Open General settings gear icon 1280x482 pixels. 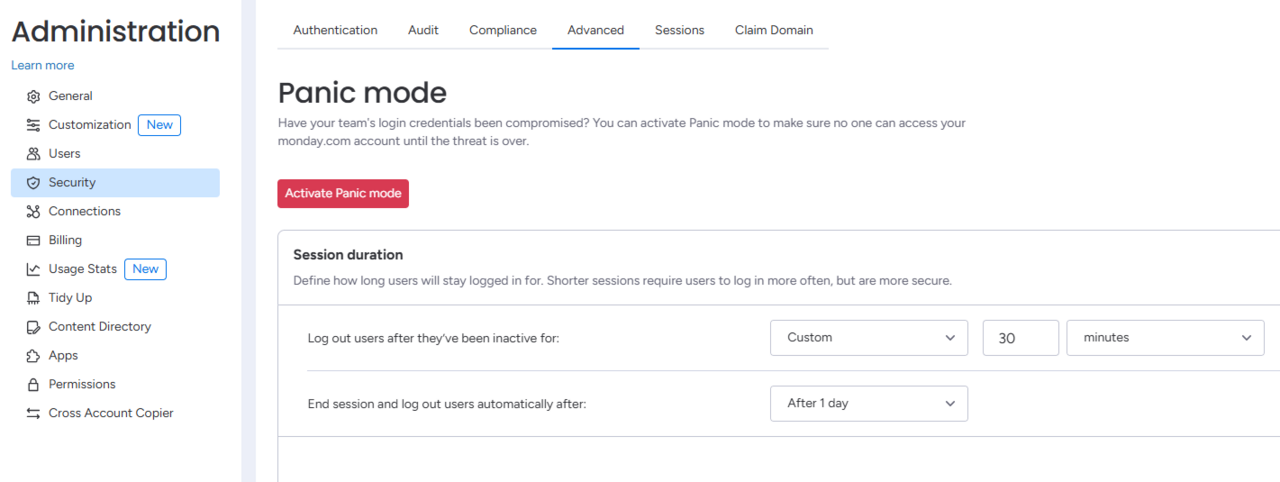click(33, 96)
